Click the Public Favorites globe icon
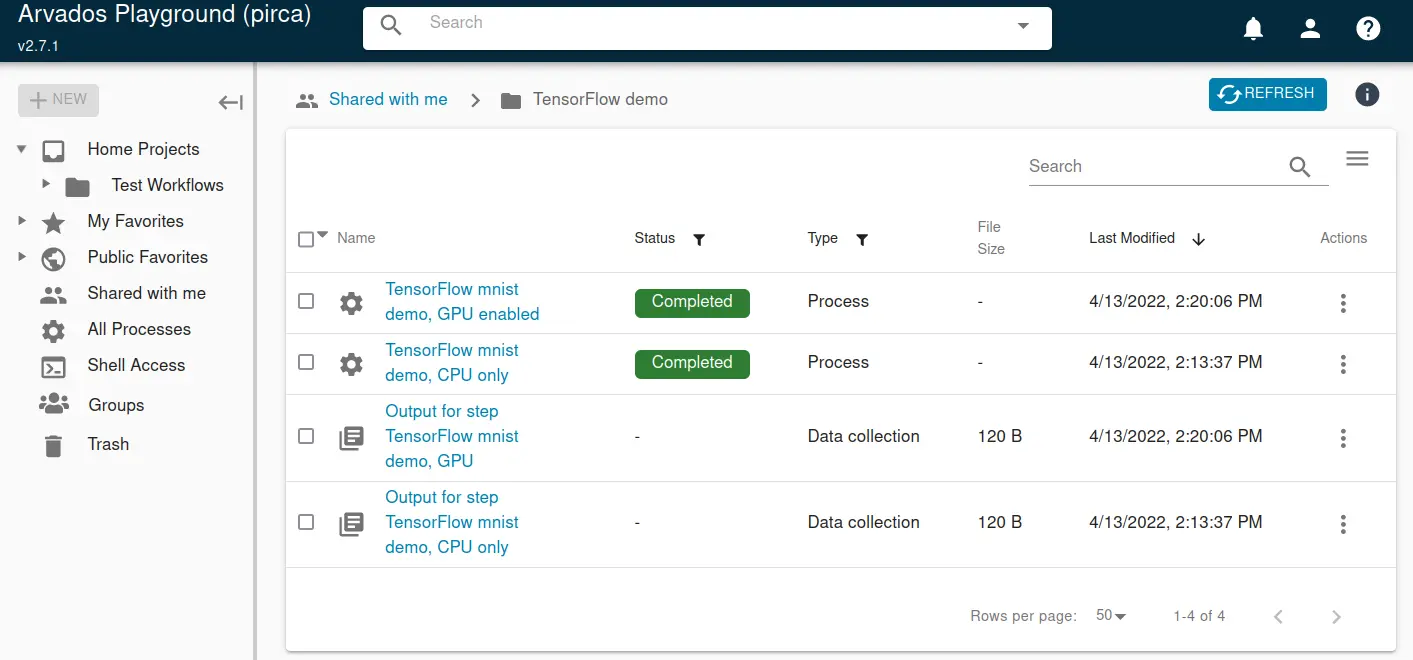The height and width of the screenshot is (660, 1413). pos(53,259)
